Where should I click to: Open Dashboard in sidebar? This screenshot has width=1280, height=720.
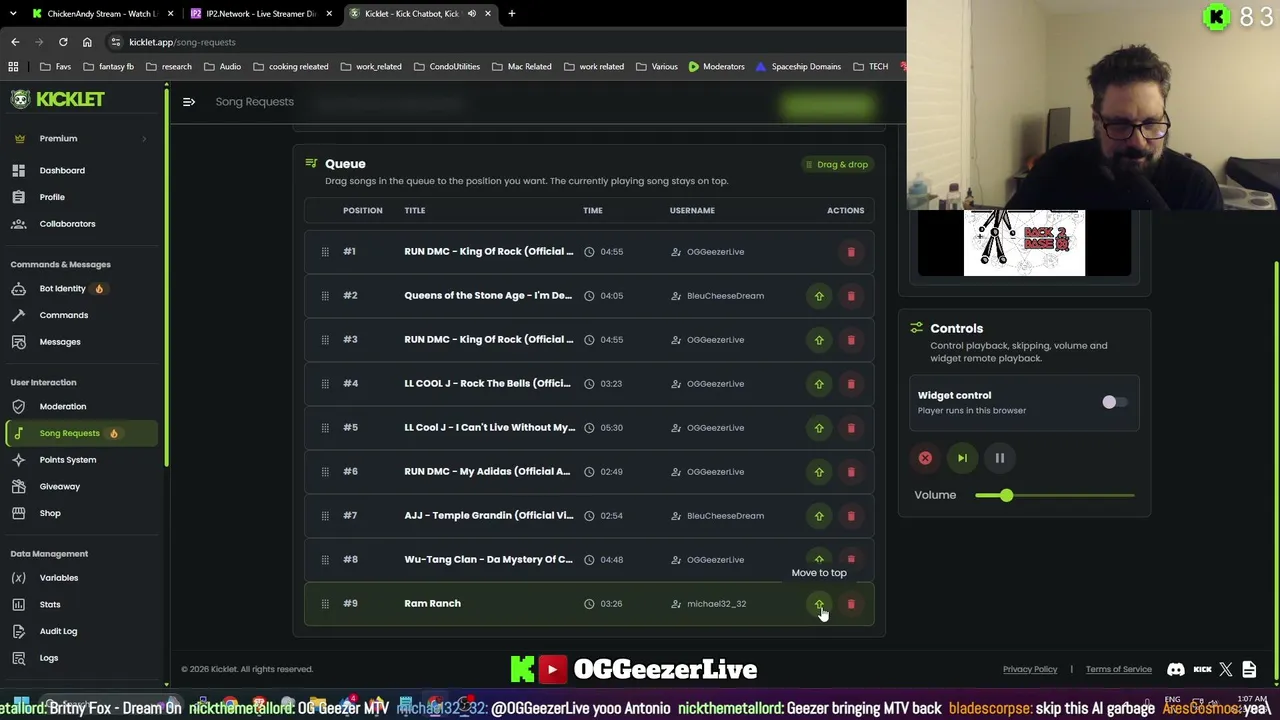[x=80, y=171]
